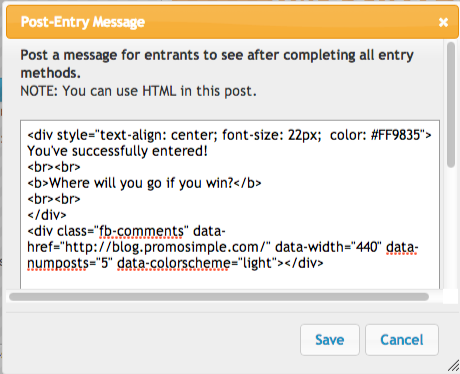The width and height of the screenshot is (460, 374).
Task: Click the underlined data-colorscheme attribute
Action: (173, 263)
